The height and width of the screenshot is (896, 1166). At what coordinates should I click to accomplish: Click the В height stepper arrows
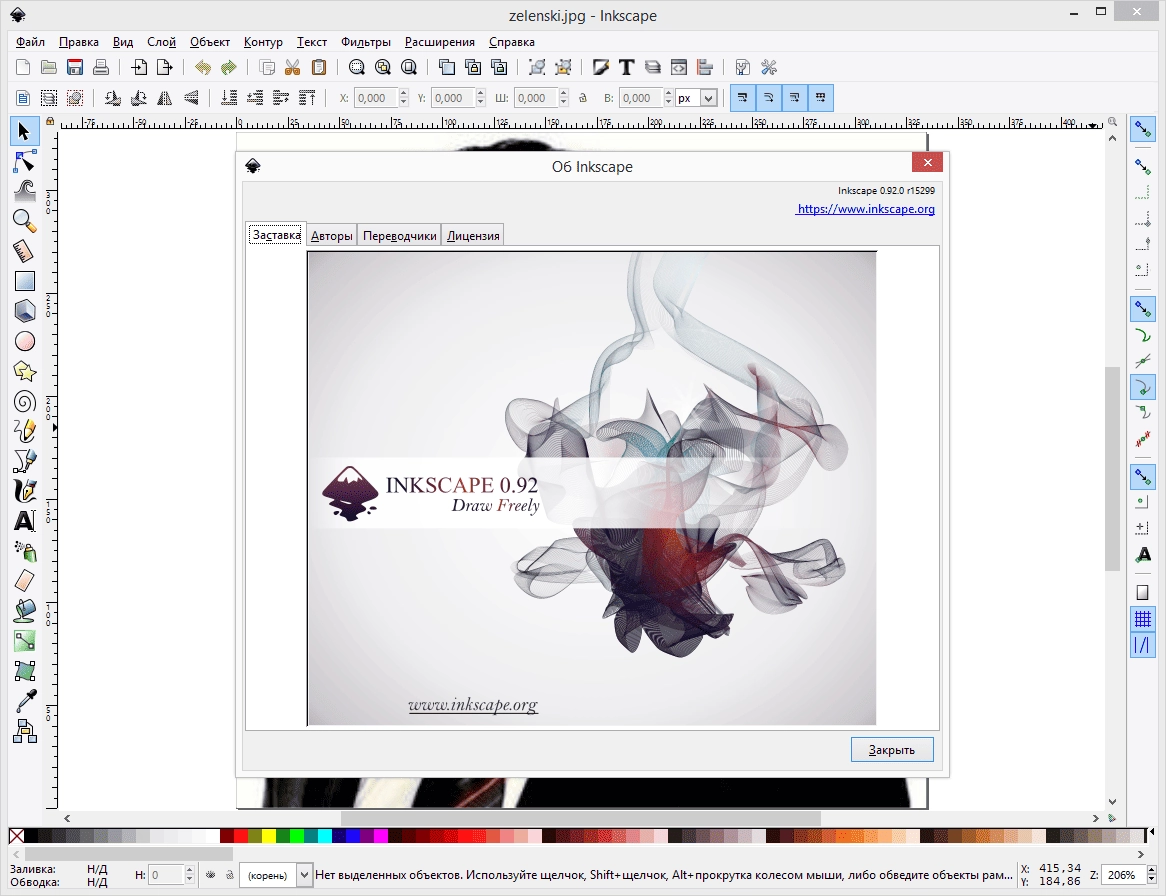[x=669, y=98]
